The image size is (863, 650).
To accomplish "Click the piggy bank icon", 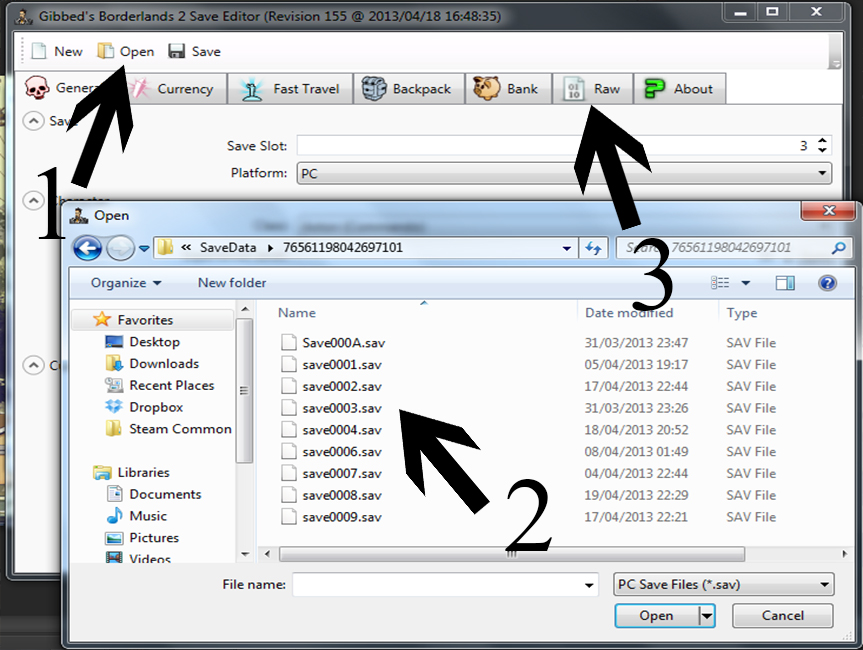I will click(487, 89).
